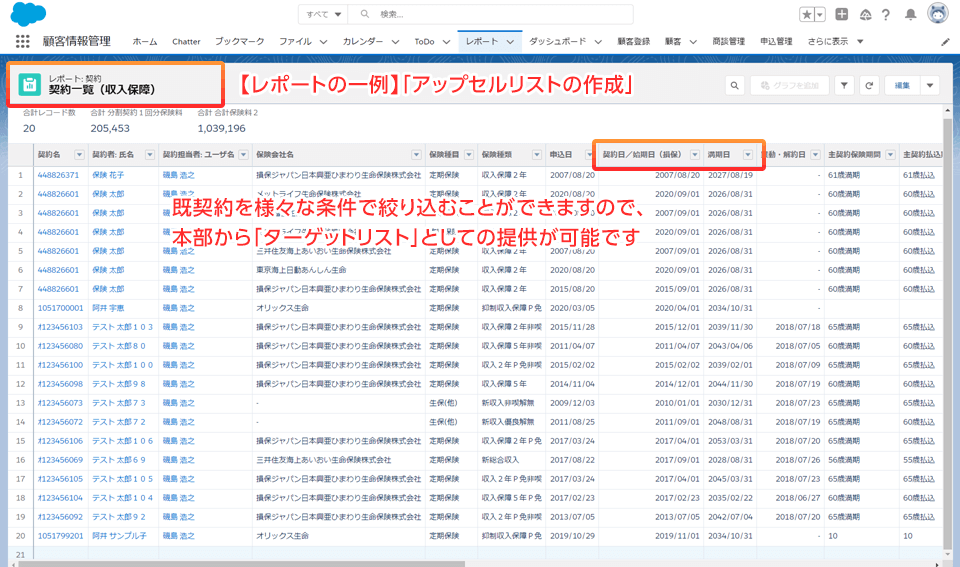Open the Help question mark icon
960x567 pixels.
pos(887,14)
